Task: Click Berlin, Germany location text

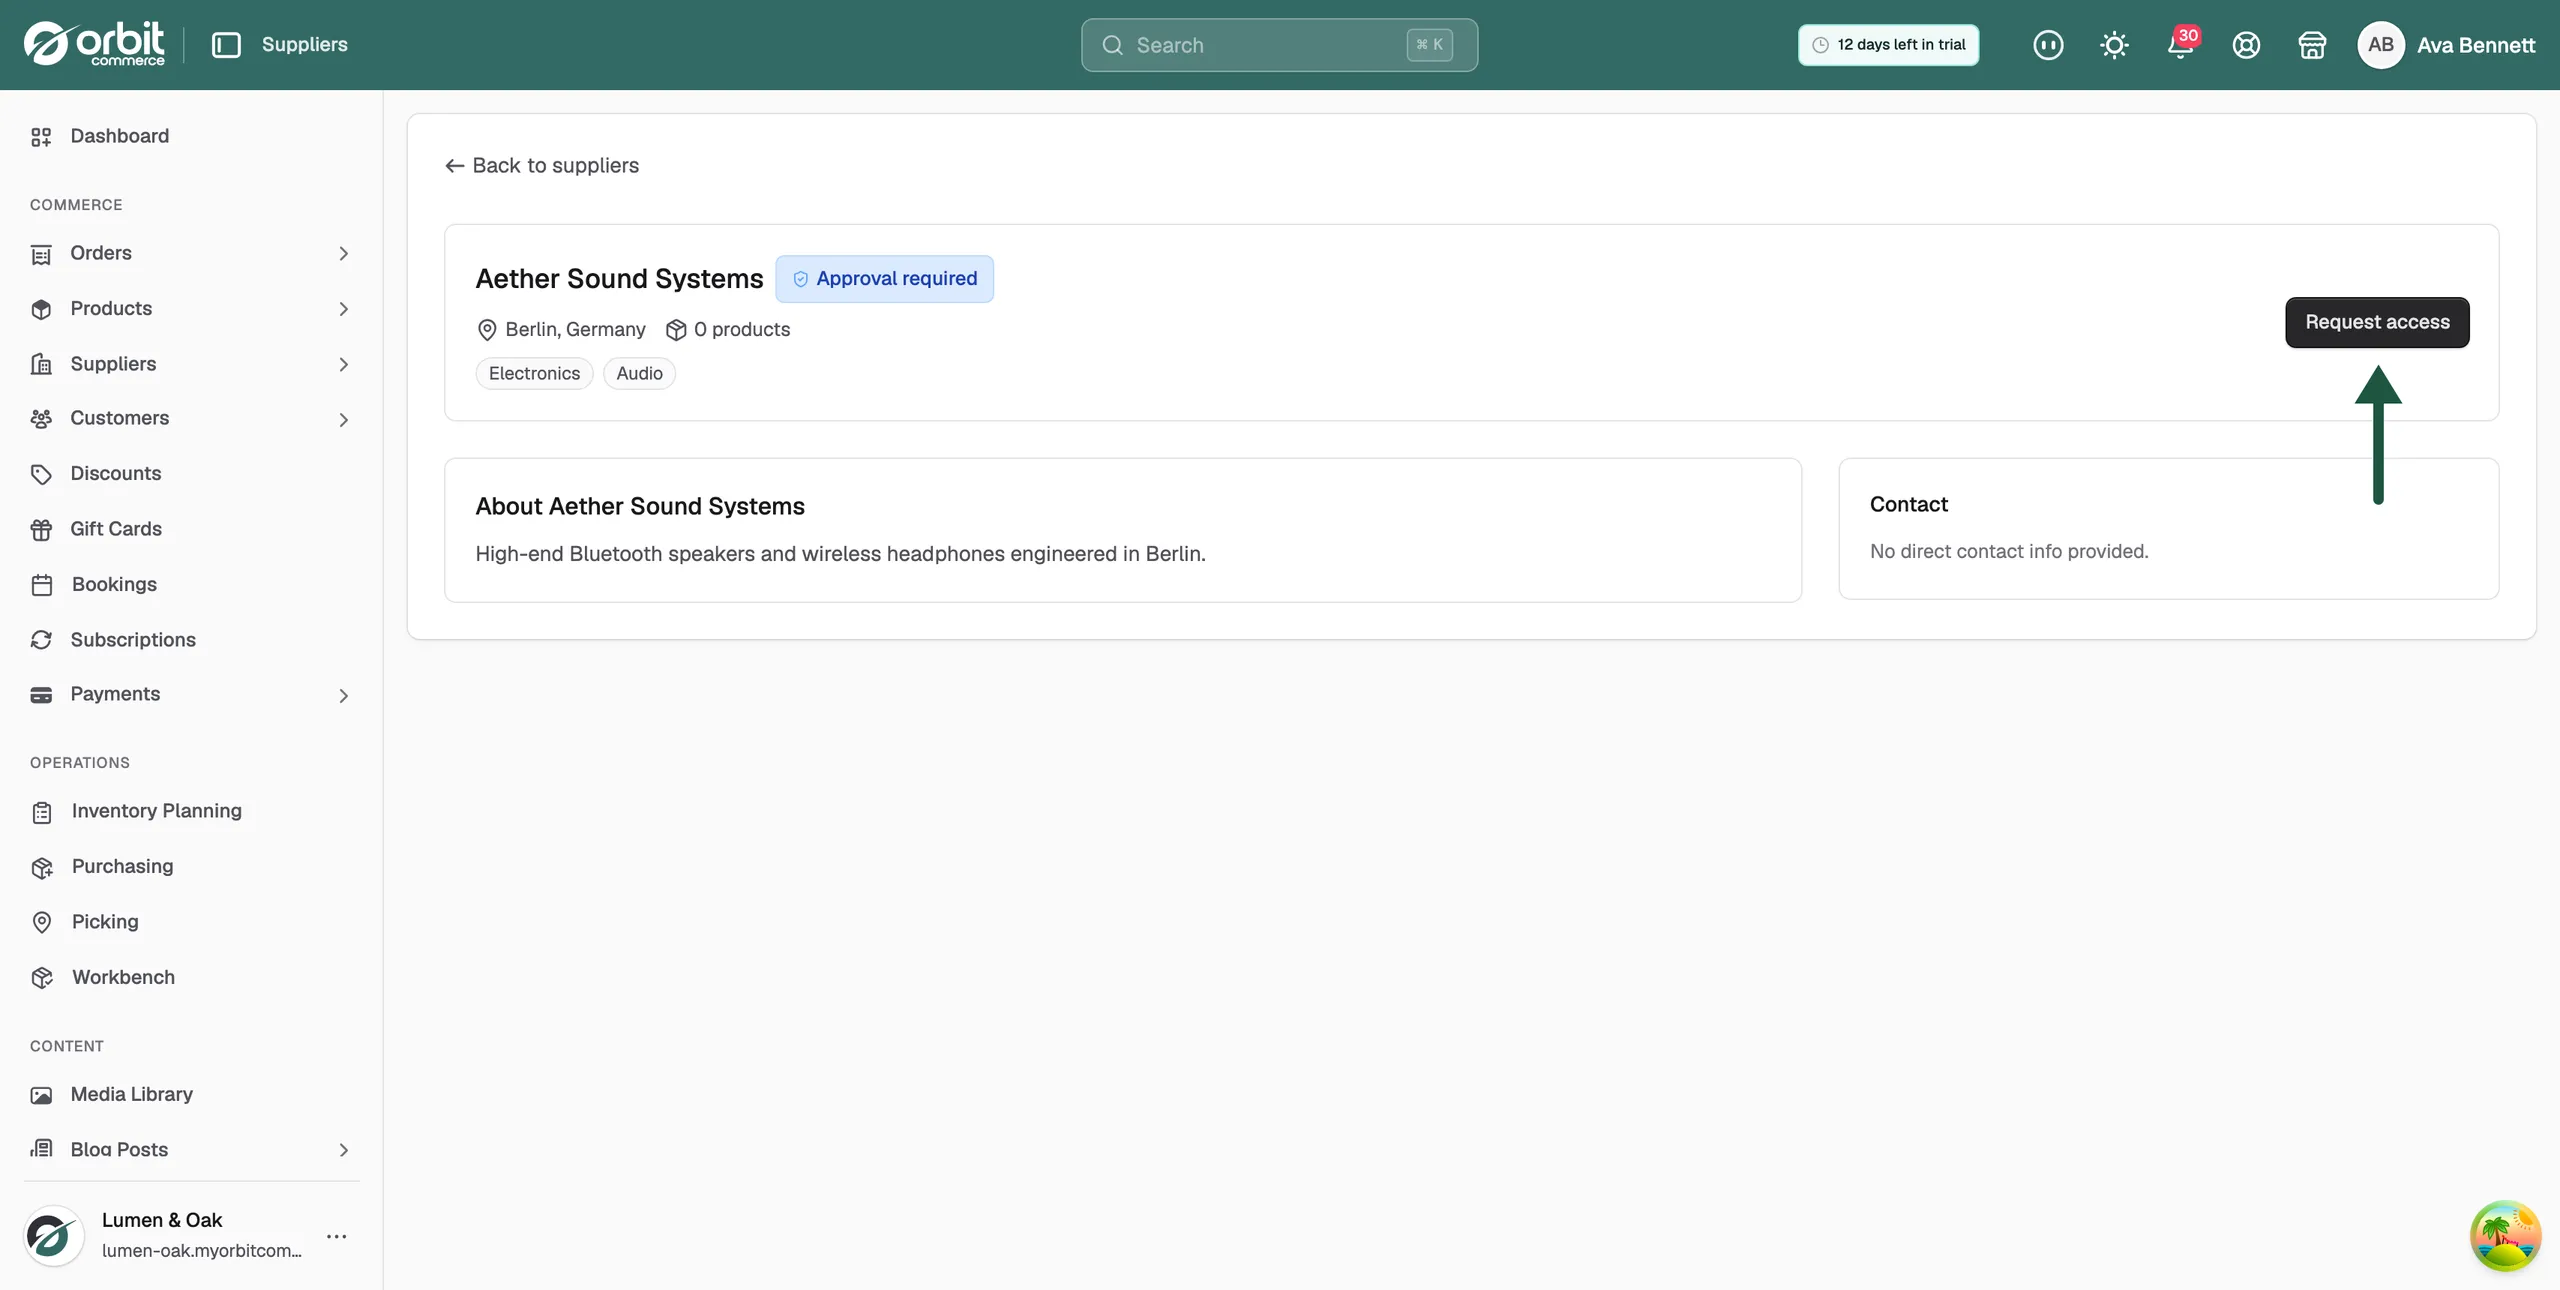Action: pos(575,329)
